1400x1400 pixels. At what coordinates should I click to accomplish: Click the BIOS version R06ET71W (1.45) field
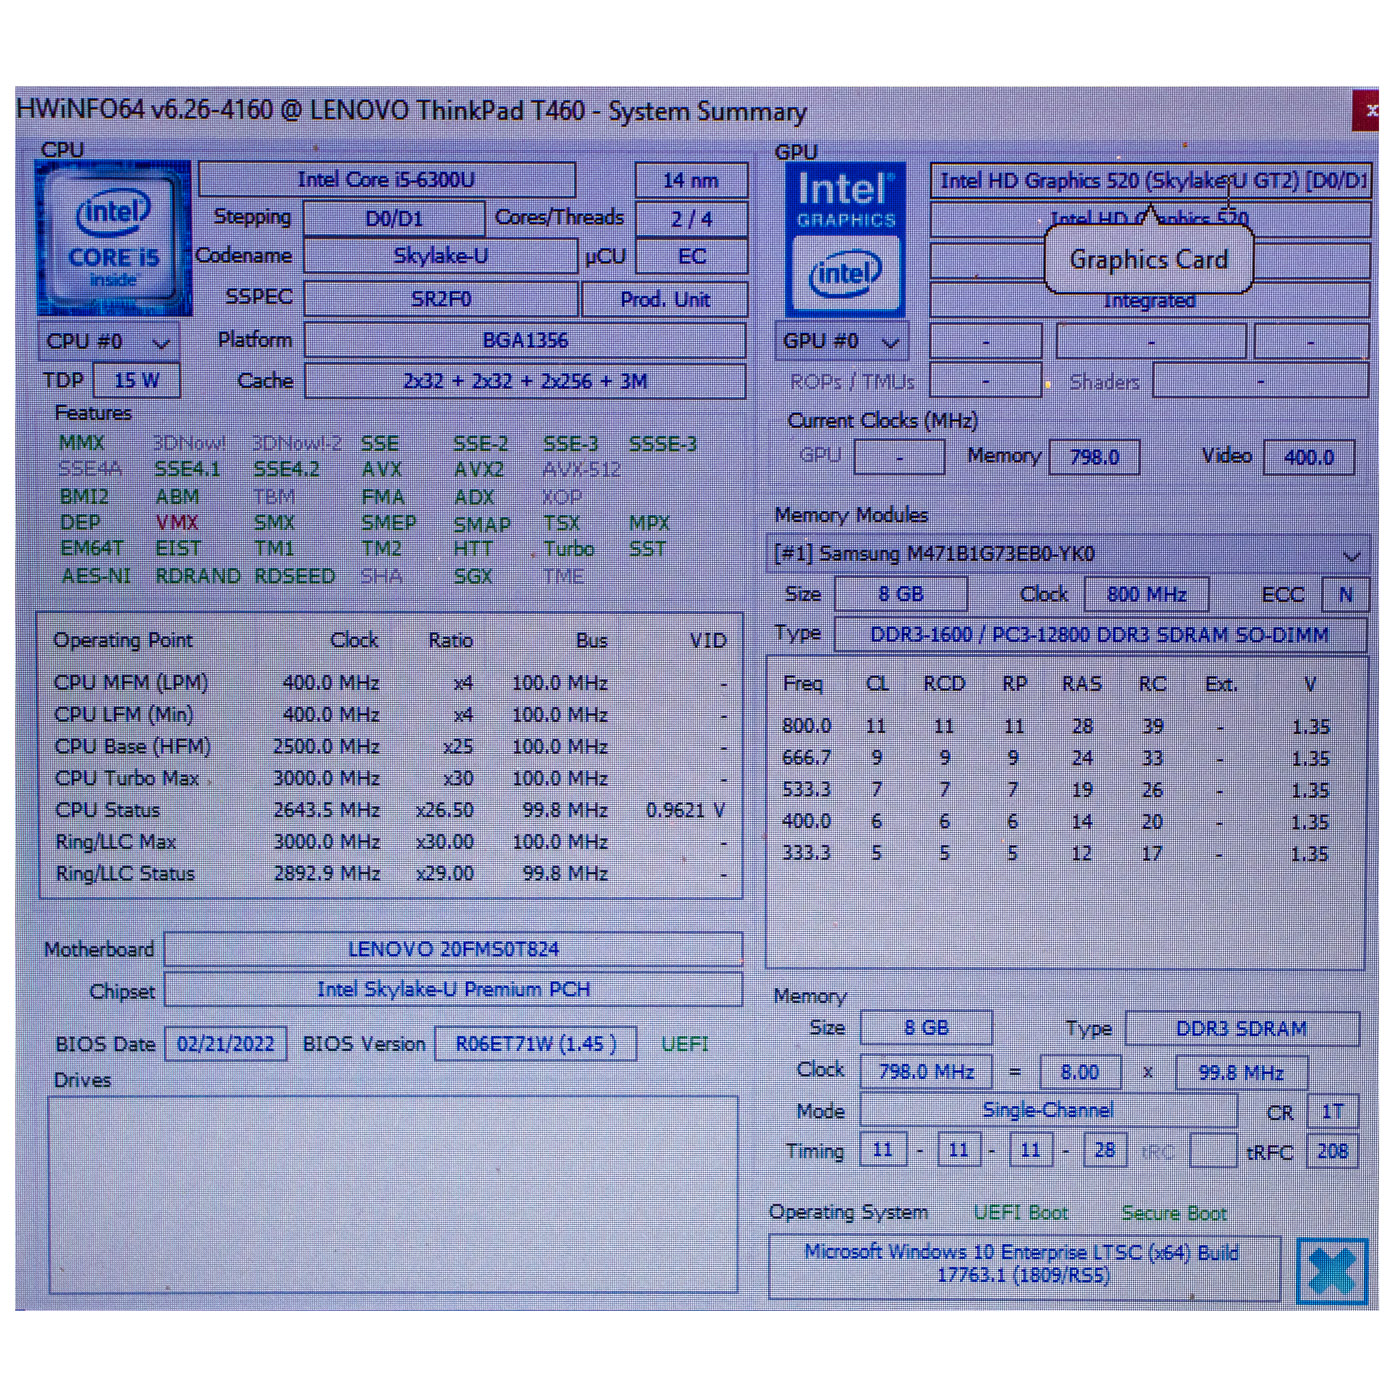point(536,1044)
